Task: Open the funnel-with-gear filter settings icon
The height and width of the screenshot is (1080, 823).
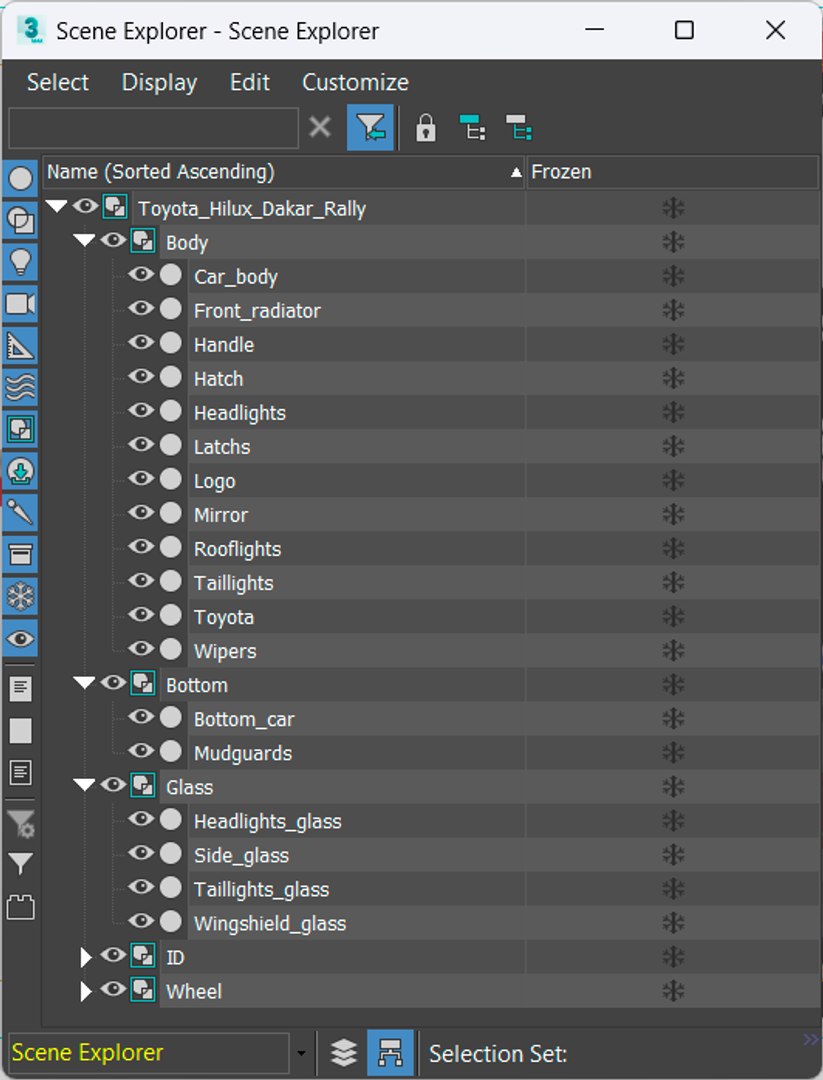Action: tap(21, 823)
